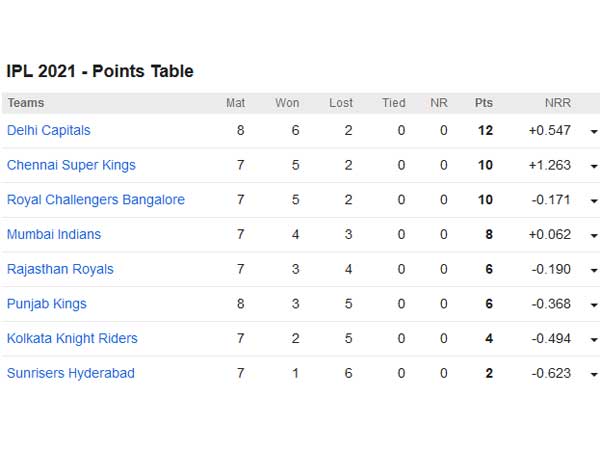The image size is (600, 450).
Task: Click the Won column header
Action: (x=287, y=103)
